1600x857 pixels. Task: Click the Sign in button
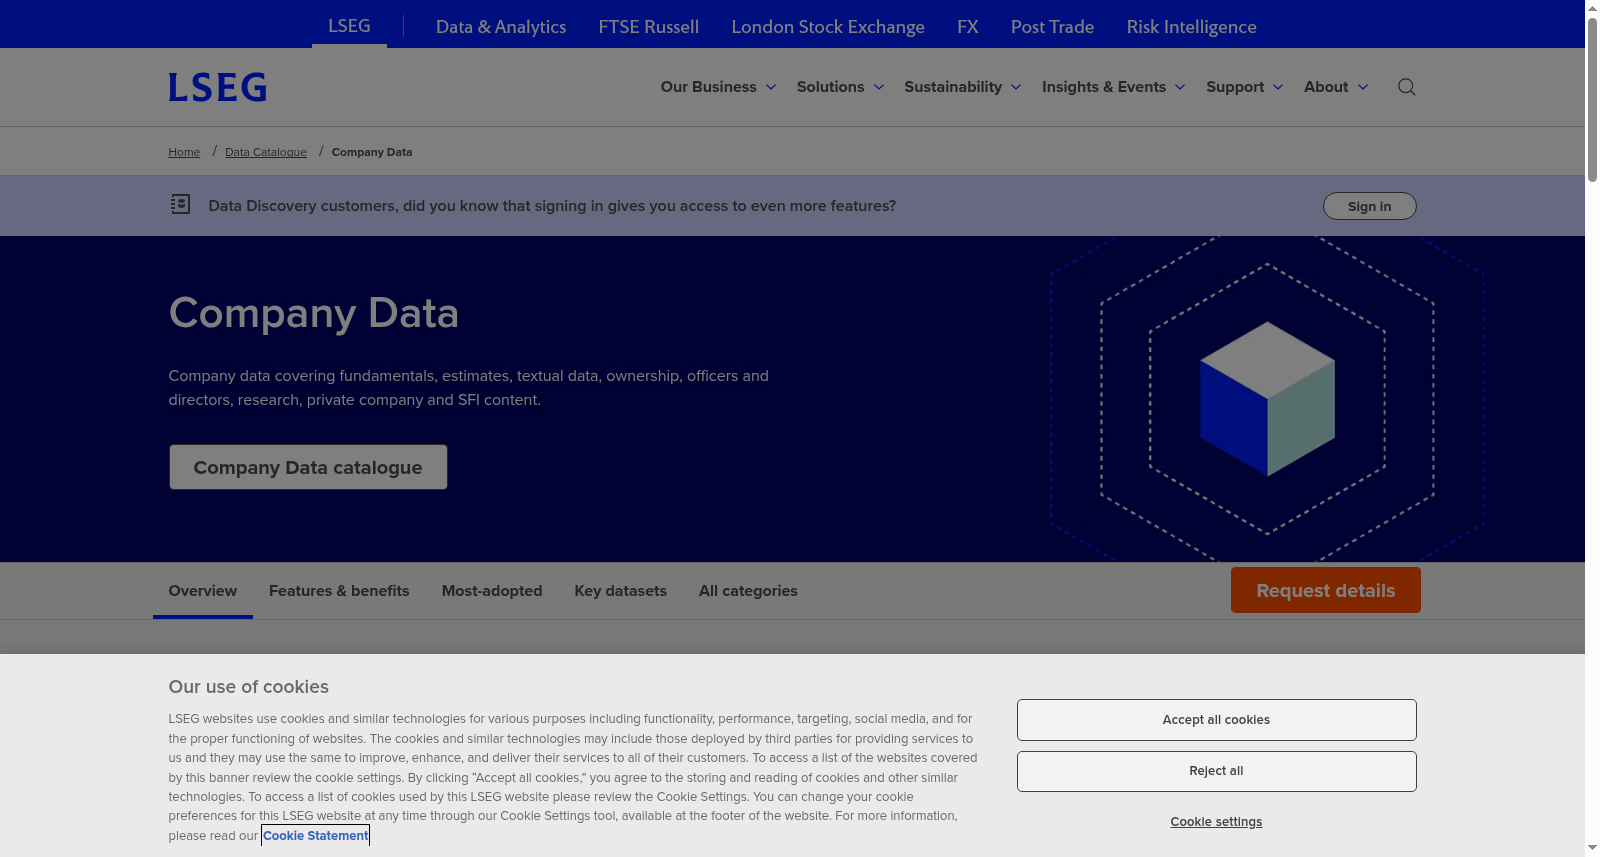click(x=1369, y=206)
